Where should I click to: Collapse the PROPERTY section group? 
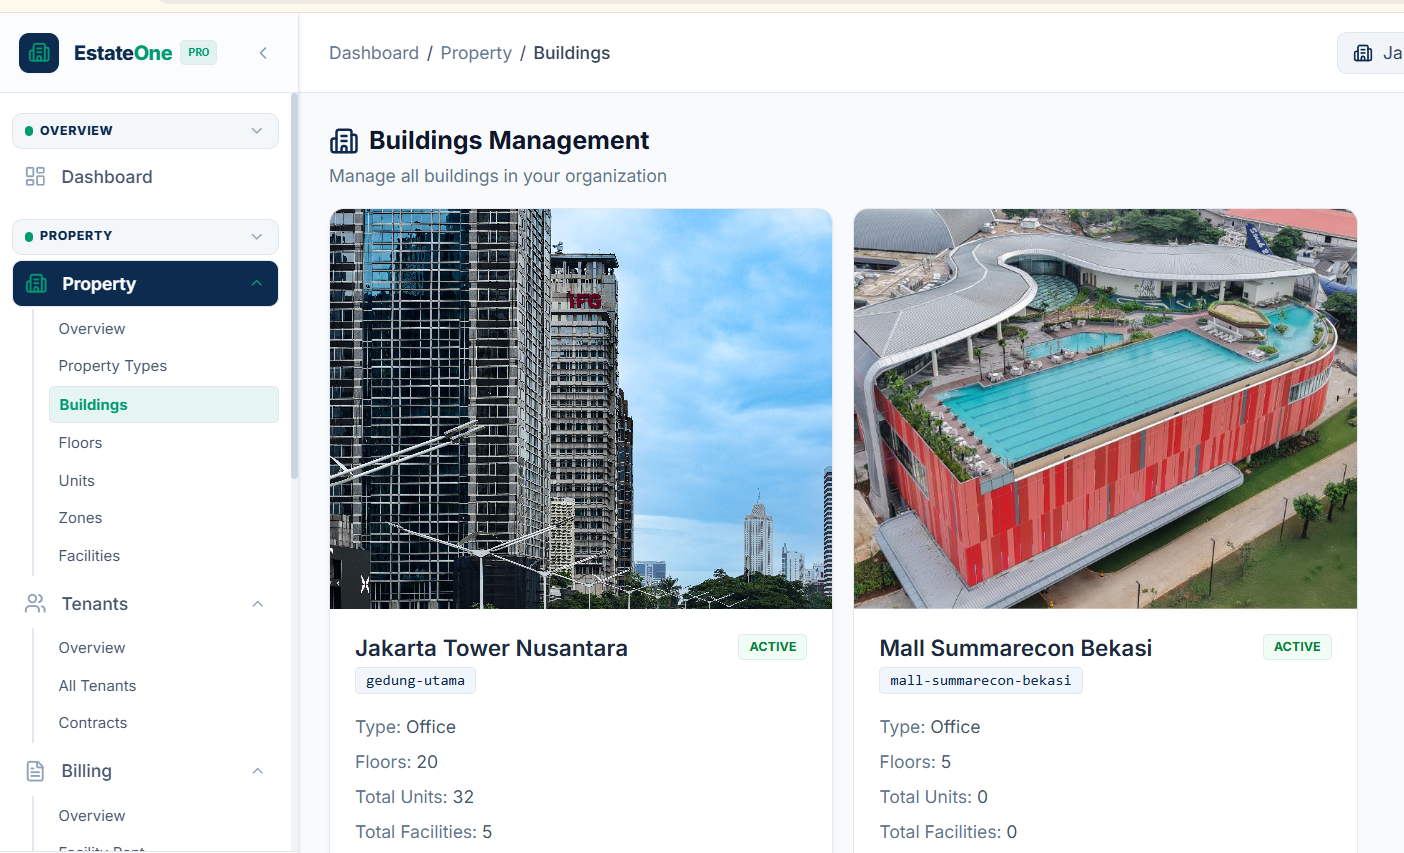pyautogui.click(x=257, y=236)
